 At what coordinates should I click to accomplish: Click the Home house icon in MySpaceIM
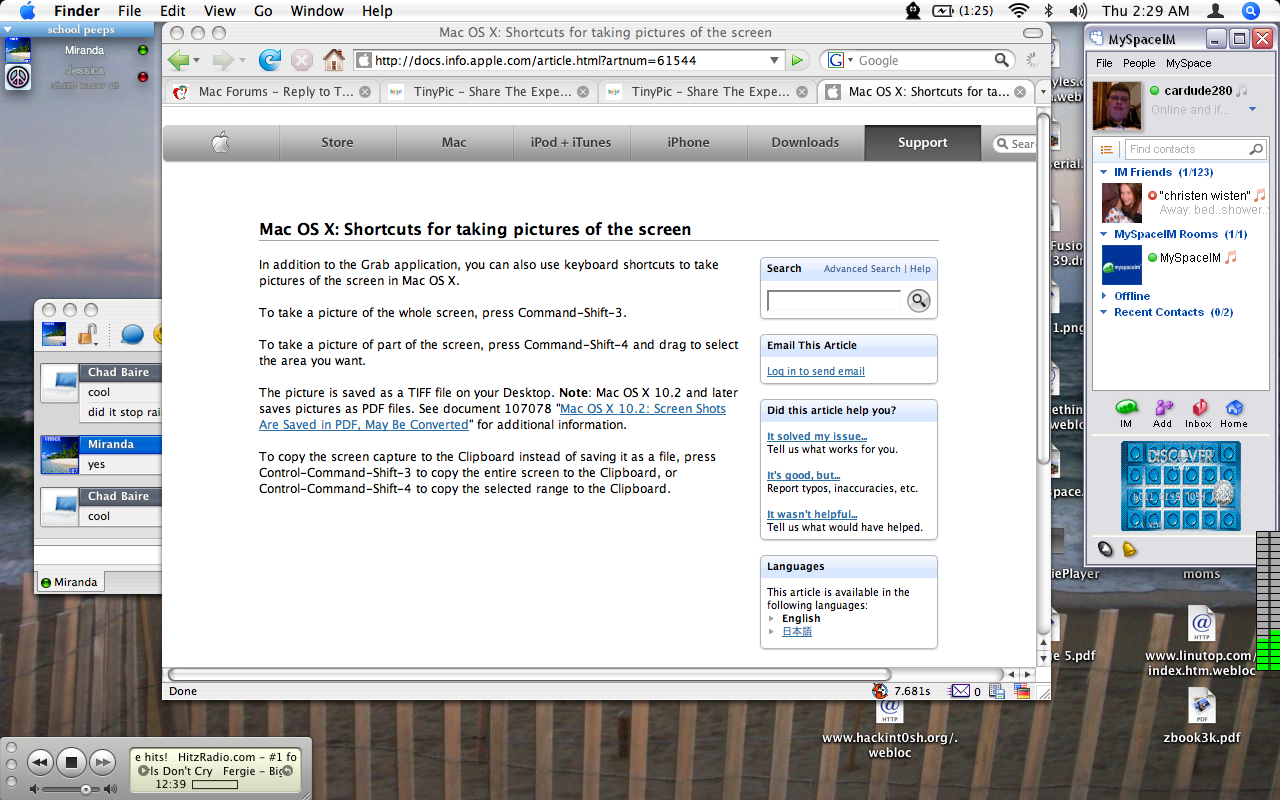[1234, 408]
